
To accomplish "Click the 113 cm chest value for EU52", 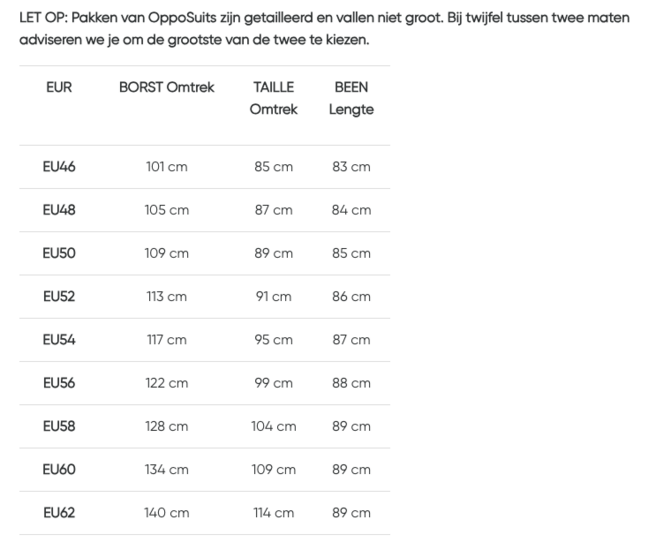I will click(167, 296).
